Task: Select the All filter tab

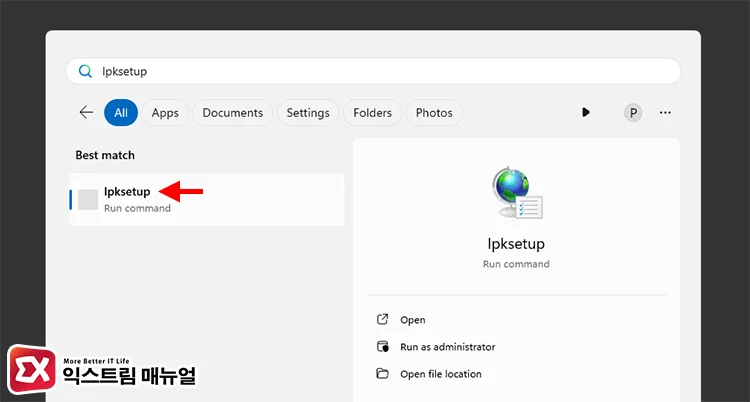Action: pos(120,113)
